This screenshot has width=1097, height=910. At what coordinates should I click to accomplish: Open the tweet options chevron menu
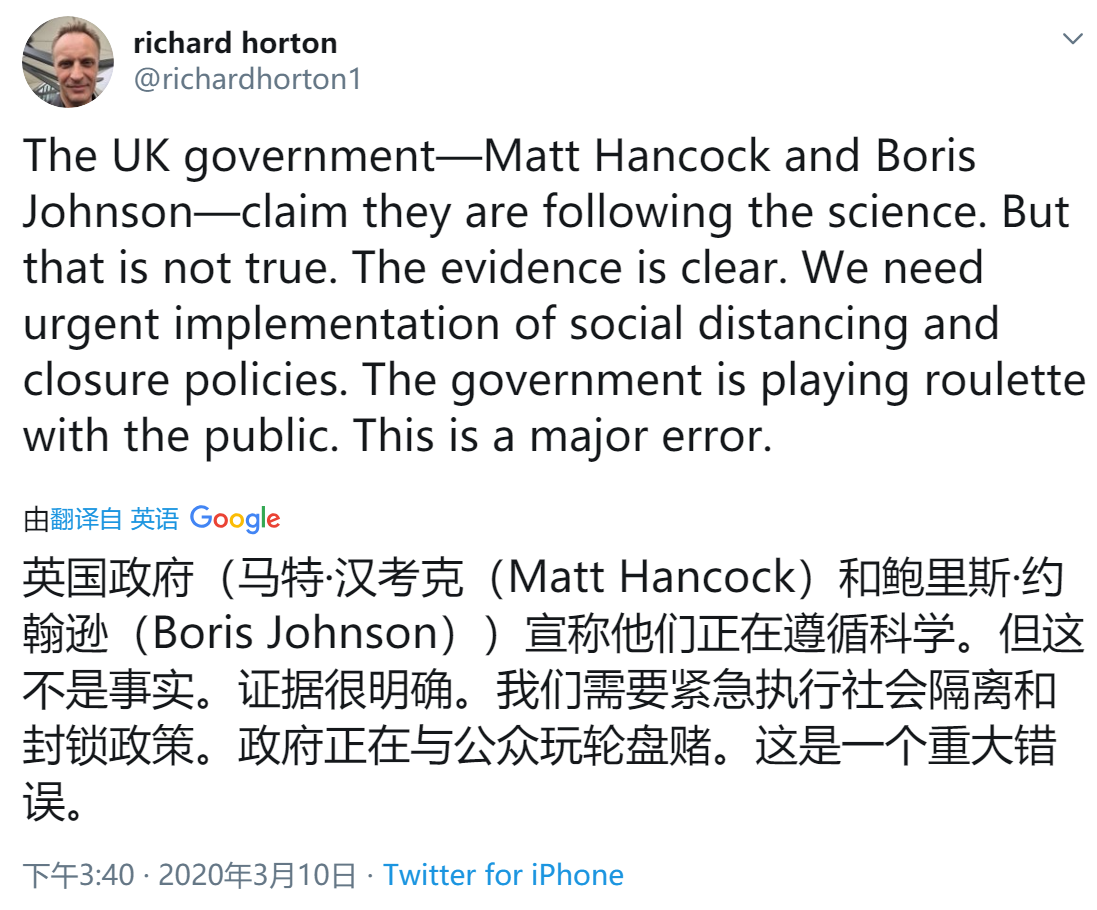pyautogui.click(x=1072, y=40)
